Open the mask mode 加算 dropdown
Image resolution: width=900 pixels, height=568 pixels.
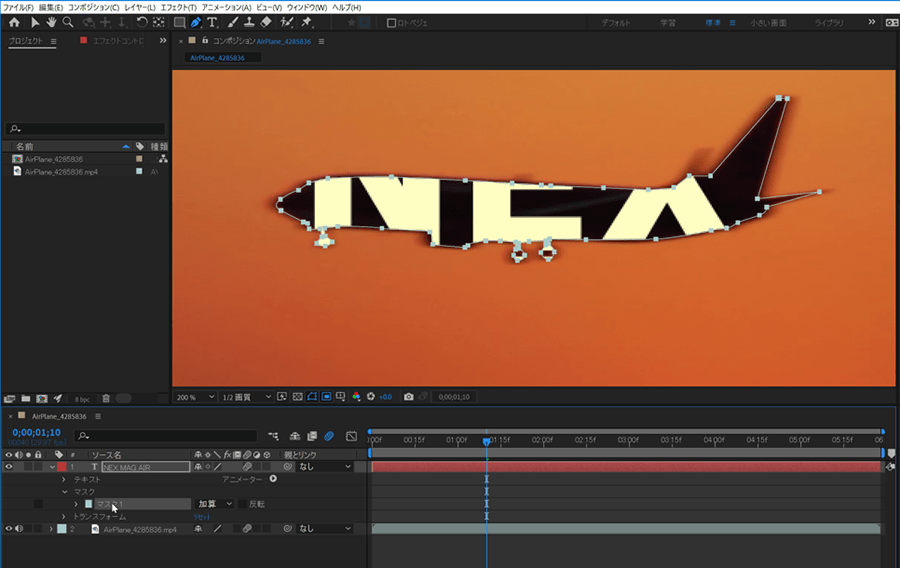click(x=214, y=504)
